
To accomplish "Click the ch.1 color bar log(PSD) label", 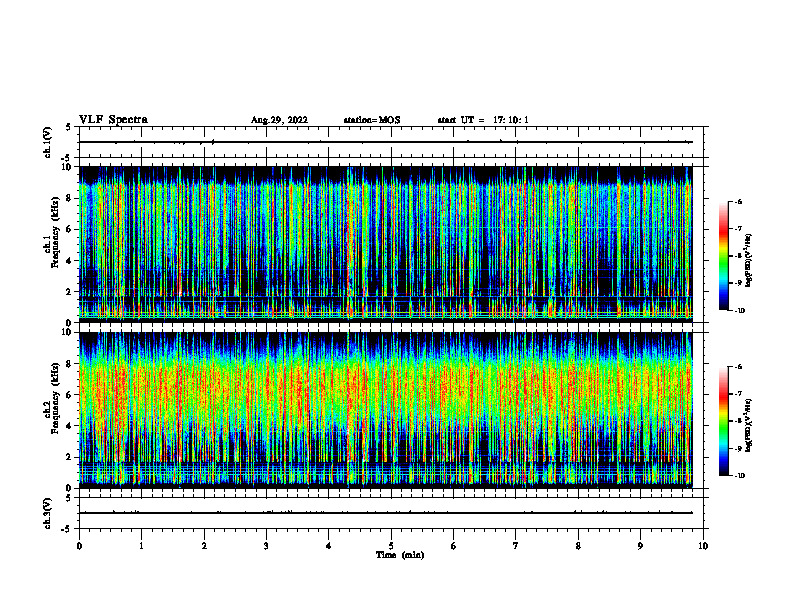I will [749, 261].
